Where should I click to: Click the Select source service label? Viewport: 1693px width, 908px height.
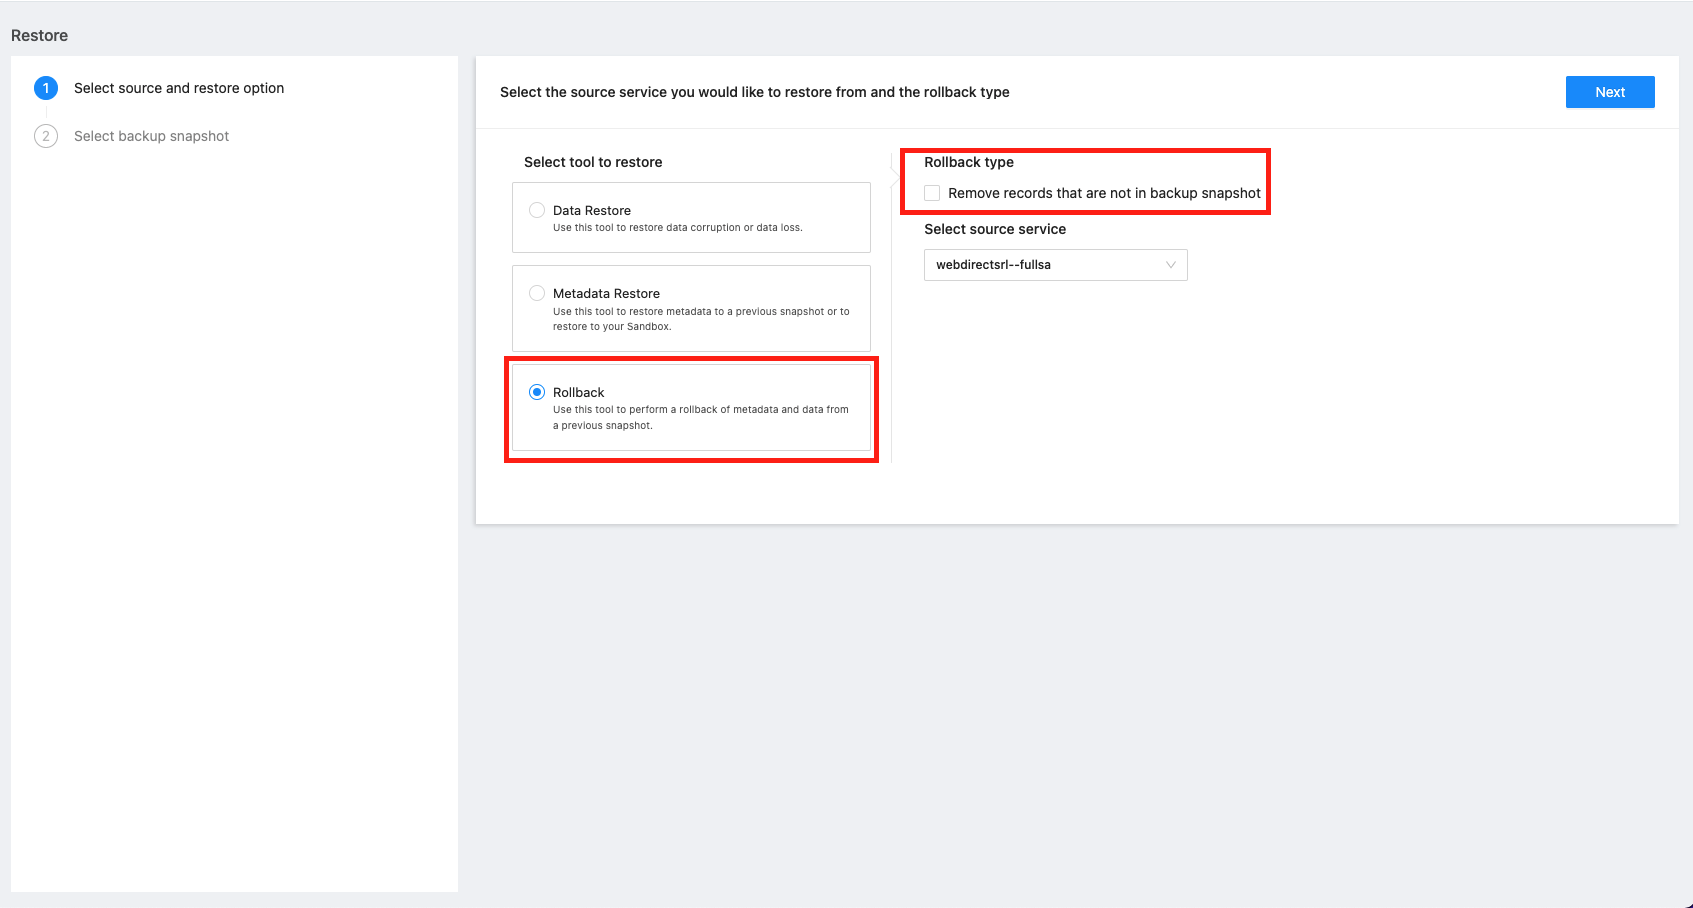[x=994, y=229]
